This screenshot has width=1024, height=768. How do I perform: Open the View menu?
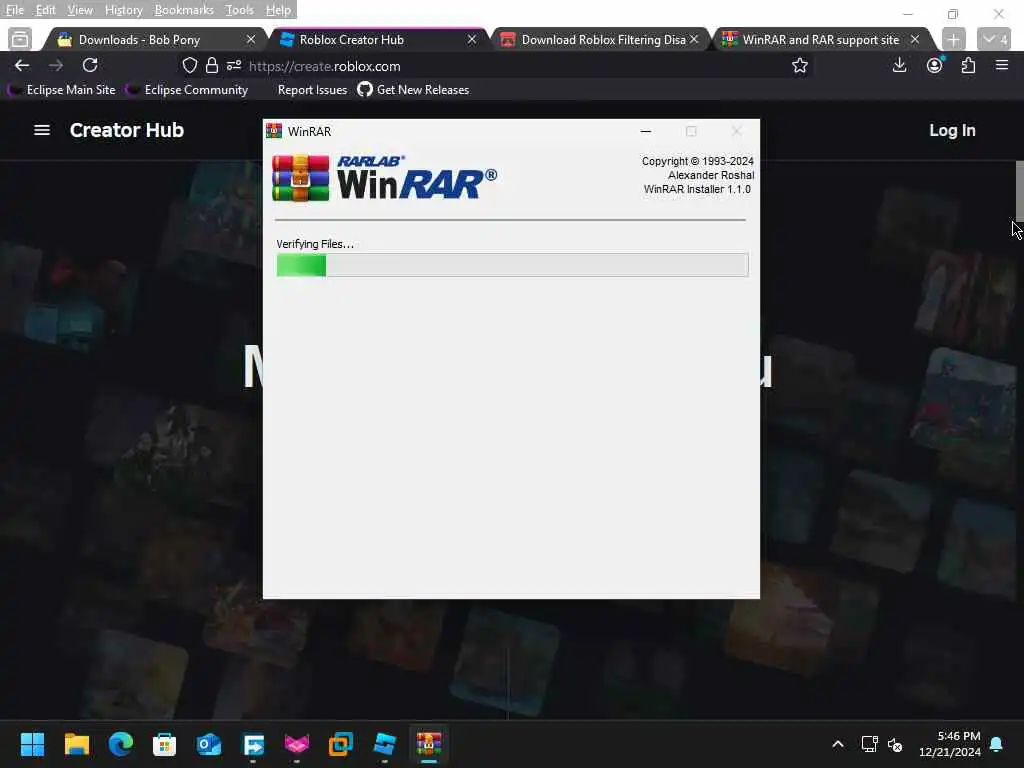coord(80,10)
